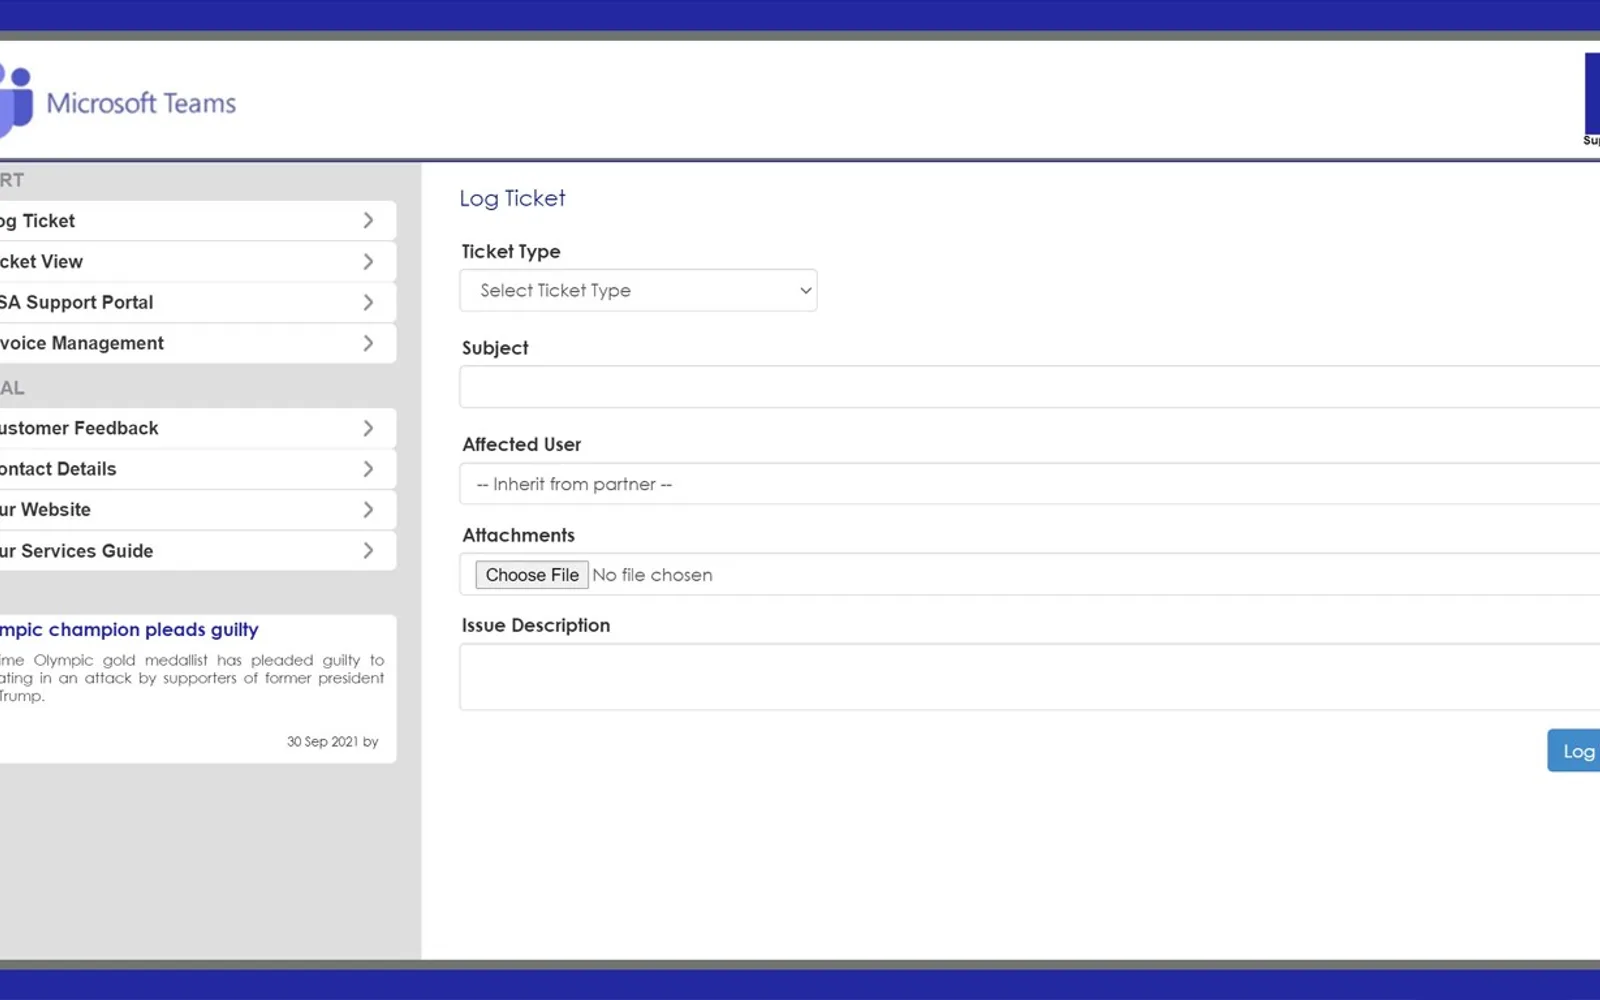Click into the Issue Description text area
The image size is (1600, 1000).
(x=1030, y=677)
